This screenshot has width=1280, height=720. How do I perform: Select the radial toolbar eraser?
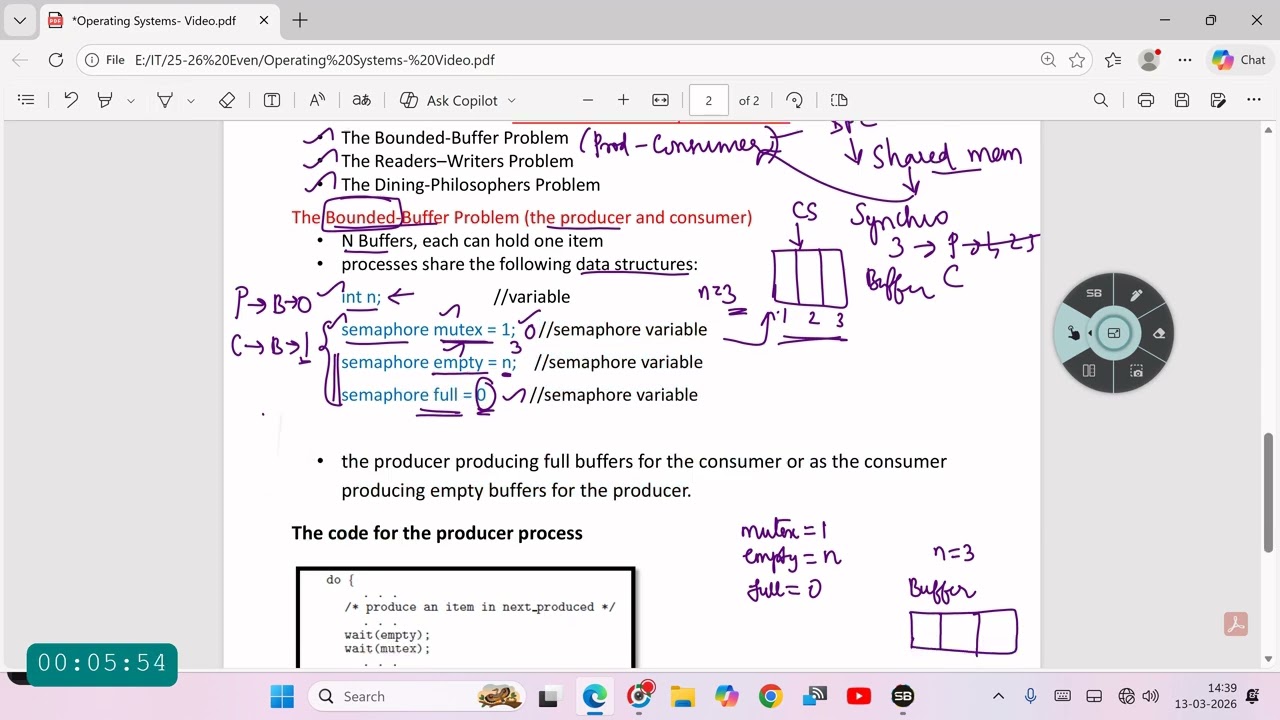(x=1159, y=333)
